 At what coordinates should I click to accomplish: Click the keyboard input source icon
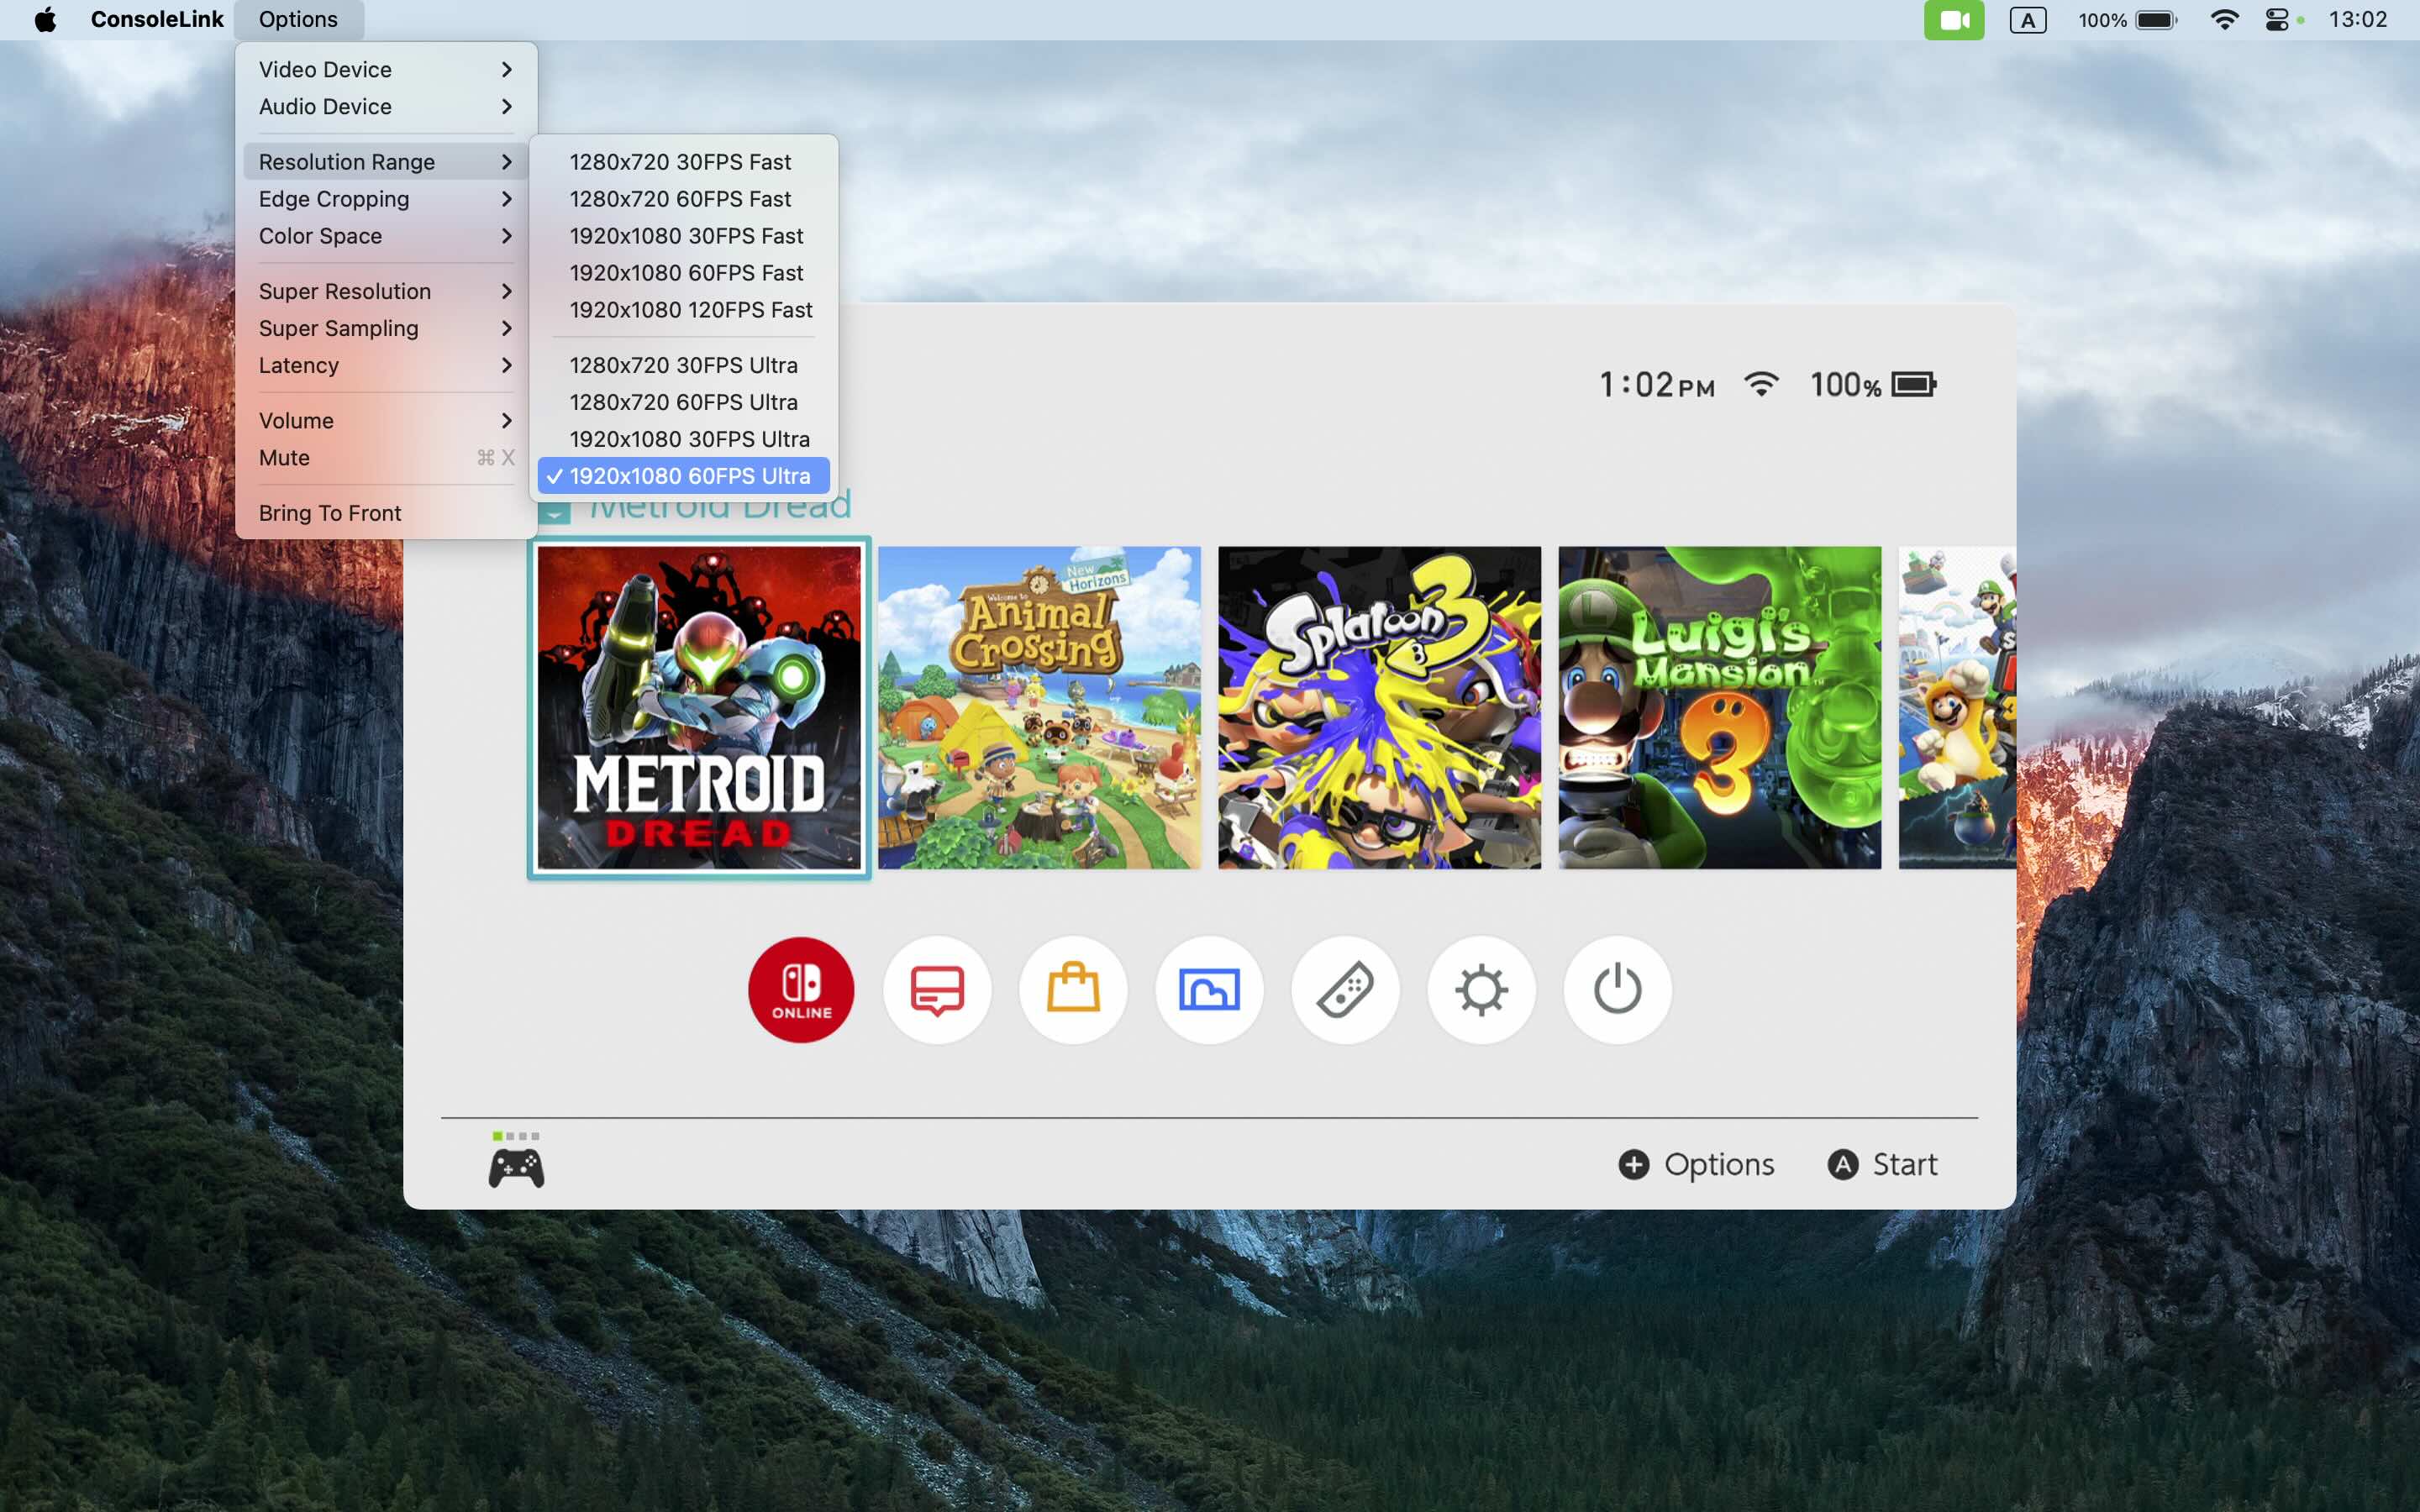(2028, 20)
